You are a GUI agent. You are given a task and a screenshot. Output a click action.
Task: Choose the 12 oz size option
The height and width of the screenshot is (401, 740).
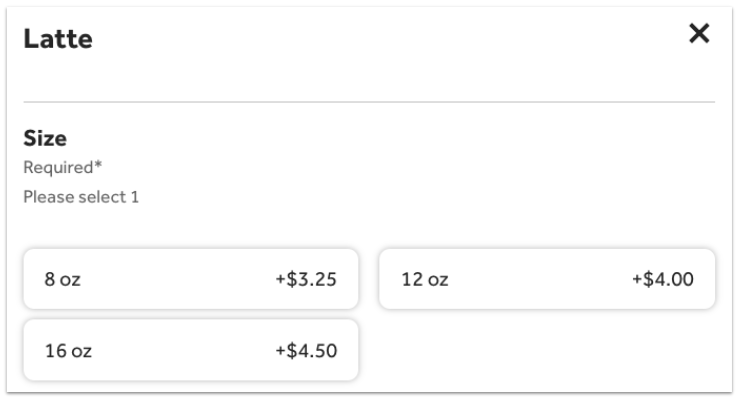546,279
